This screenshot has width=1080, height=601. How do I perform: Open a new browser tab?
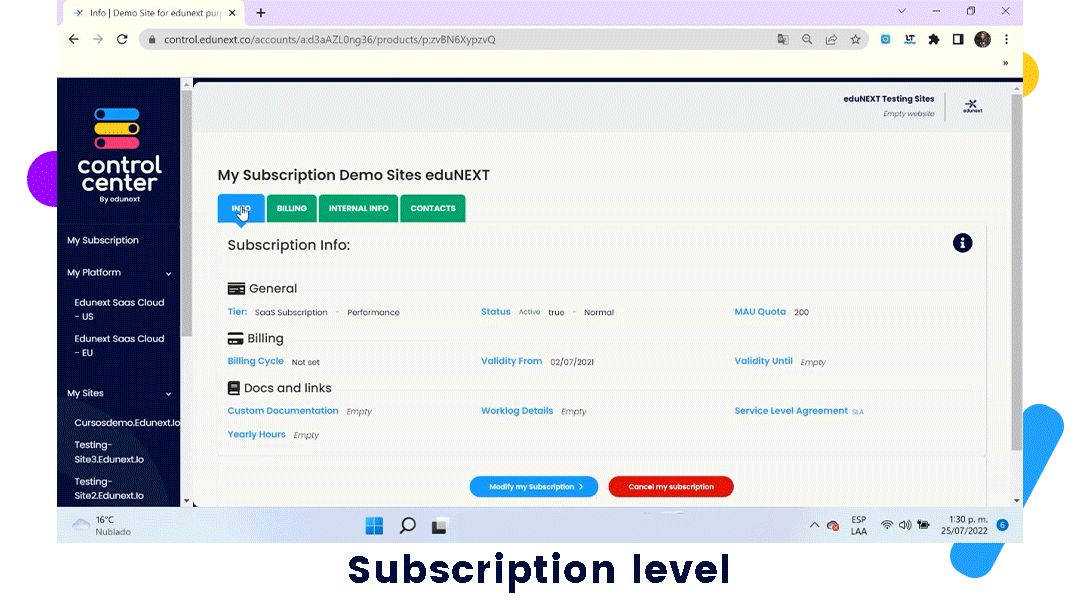(x=260, y=12)
